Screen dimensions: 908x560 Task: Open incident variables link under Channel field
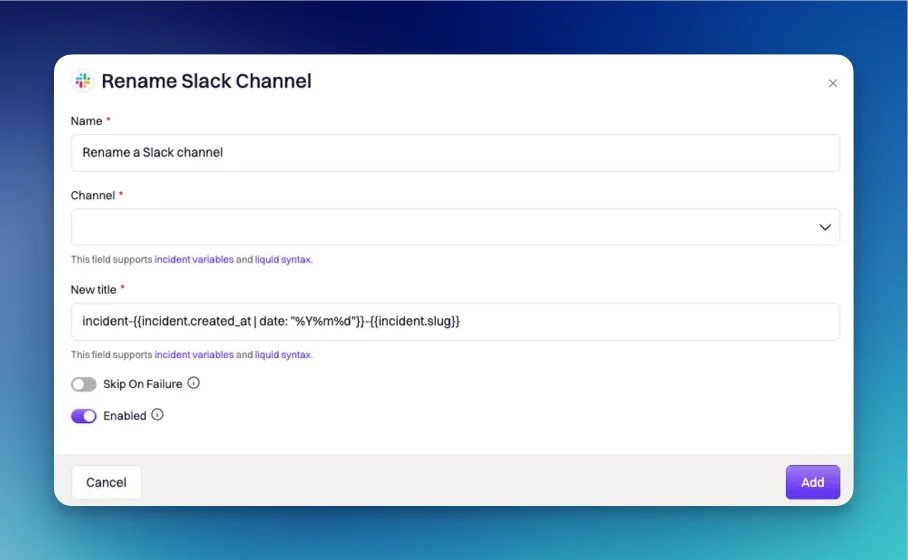point(194,259)
